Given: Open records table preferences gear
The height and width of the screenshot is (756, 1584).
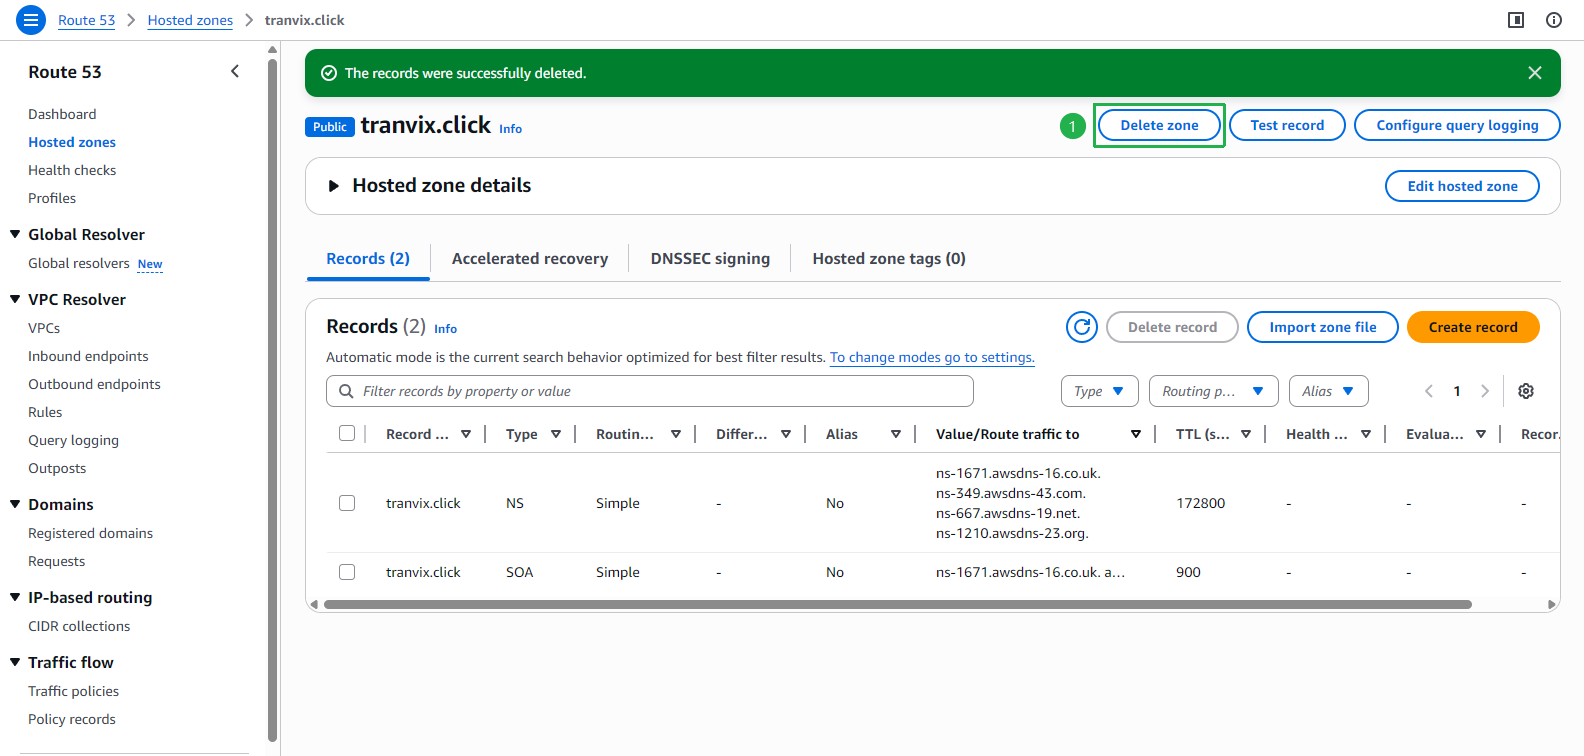Looking at the screenshot, I should [x=1526, y=391].
